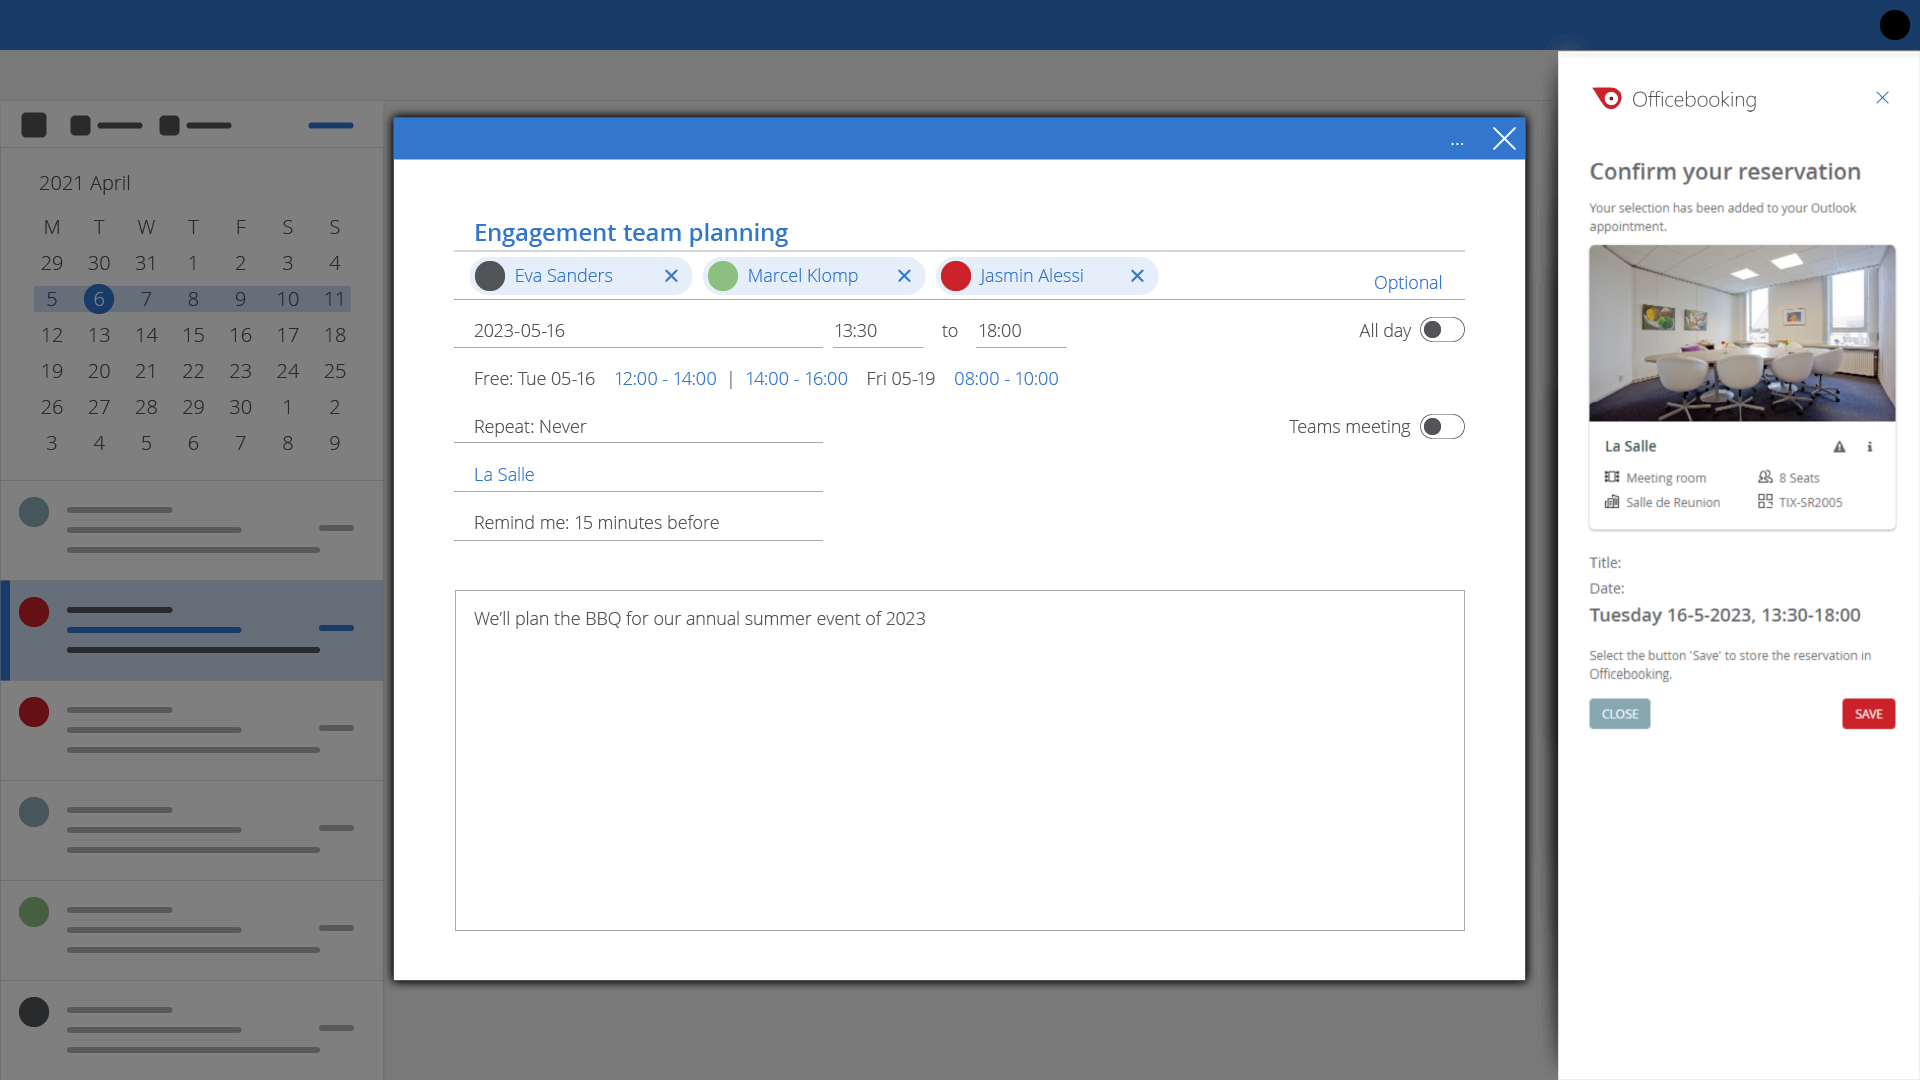Open the start time 13:30 field
Viewport: 1920px width, 1080px height.
[x=876, y=331]
